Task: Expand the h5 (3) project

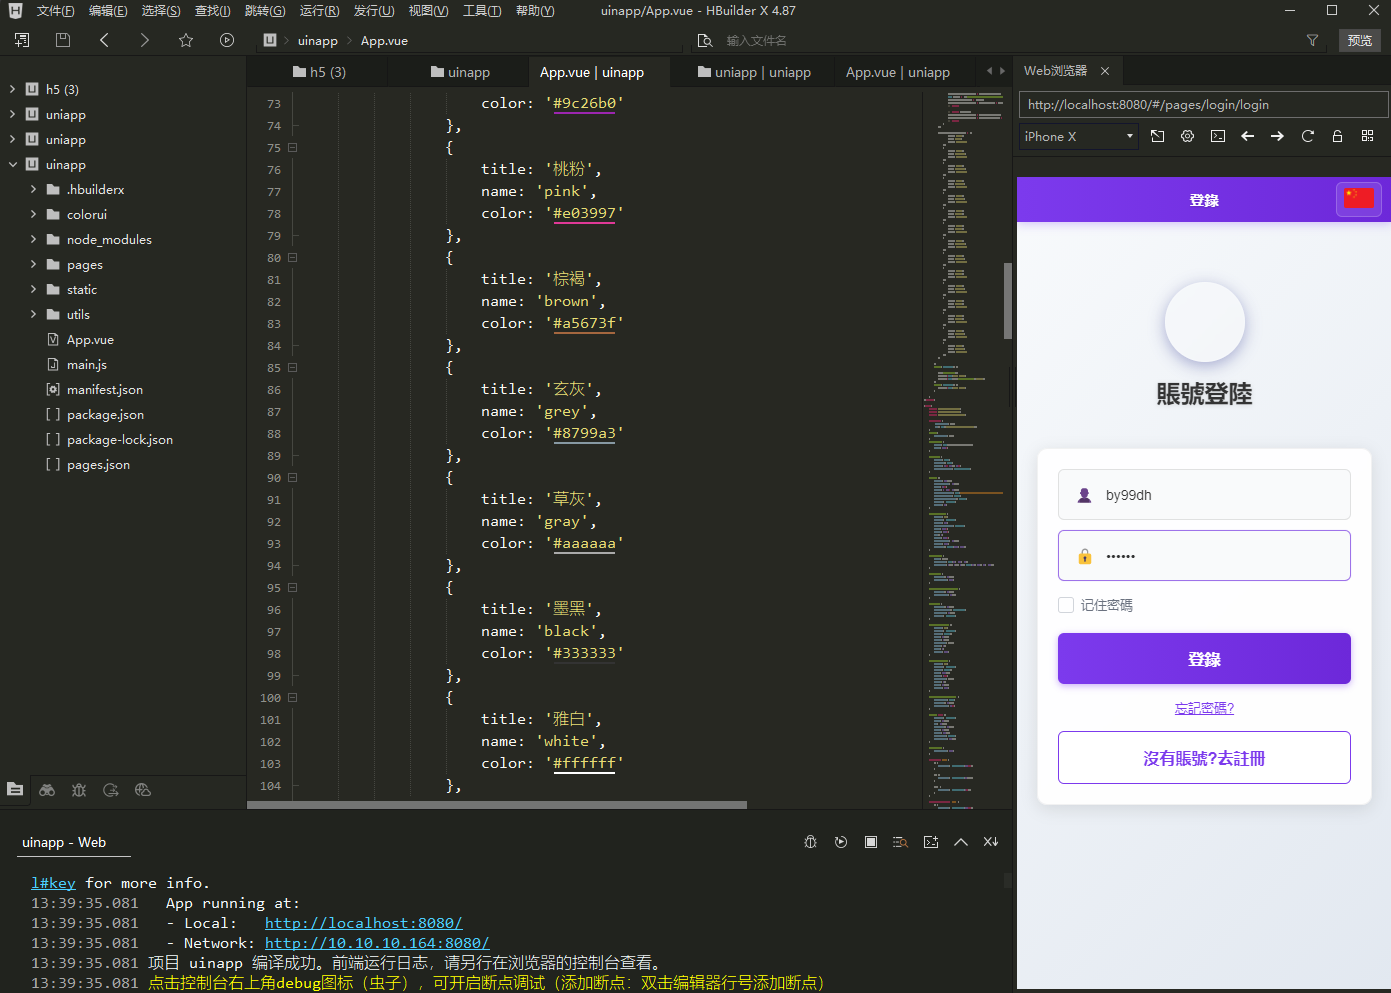Action: coord(12,89)
